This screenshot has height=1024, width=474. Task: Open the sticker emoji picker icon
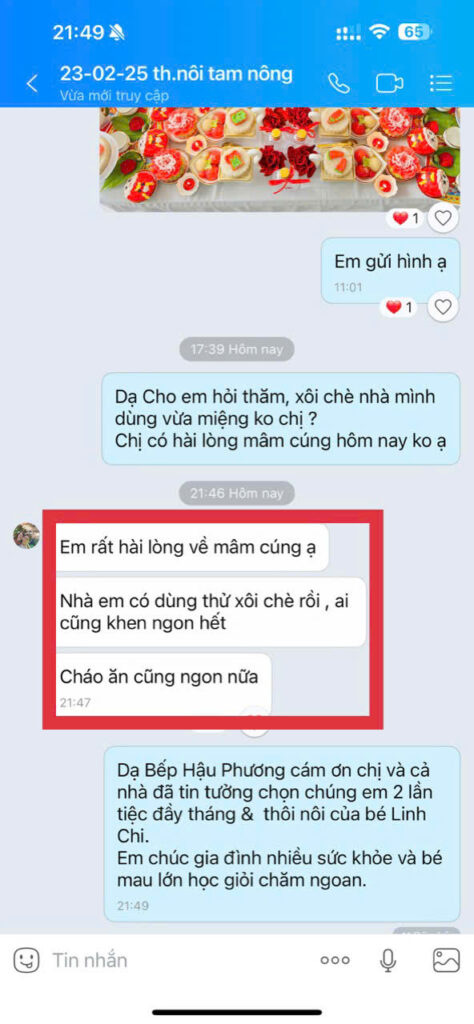click(26, 960)
